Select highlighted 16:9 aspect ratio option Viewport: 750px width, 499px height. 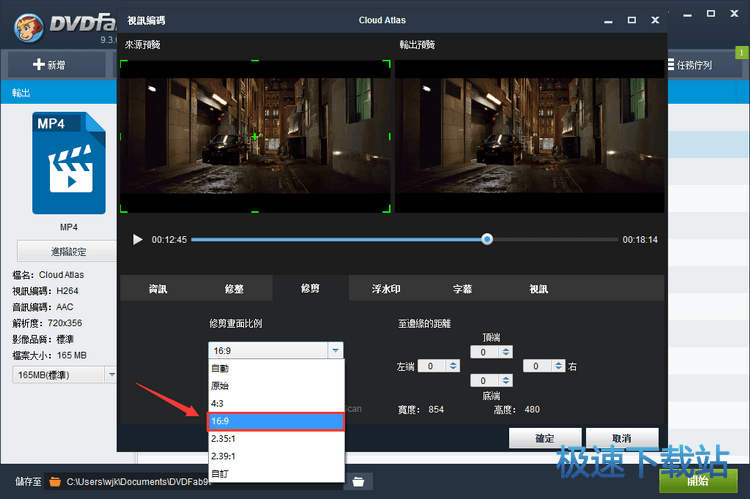(x=276, y=421)
